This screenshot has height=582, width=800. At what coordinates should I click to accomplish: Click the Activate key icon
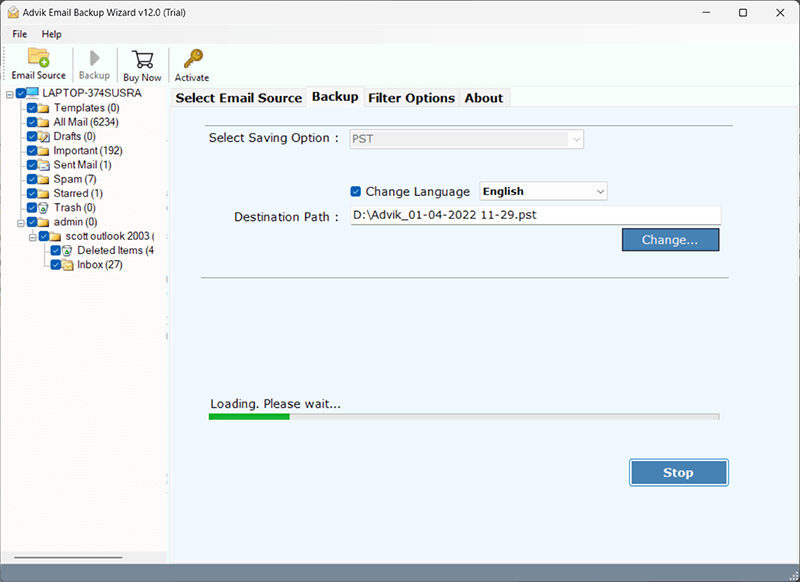pyautogui.click(x=193, y=59)
